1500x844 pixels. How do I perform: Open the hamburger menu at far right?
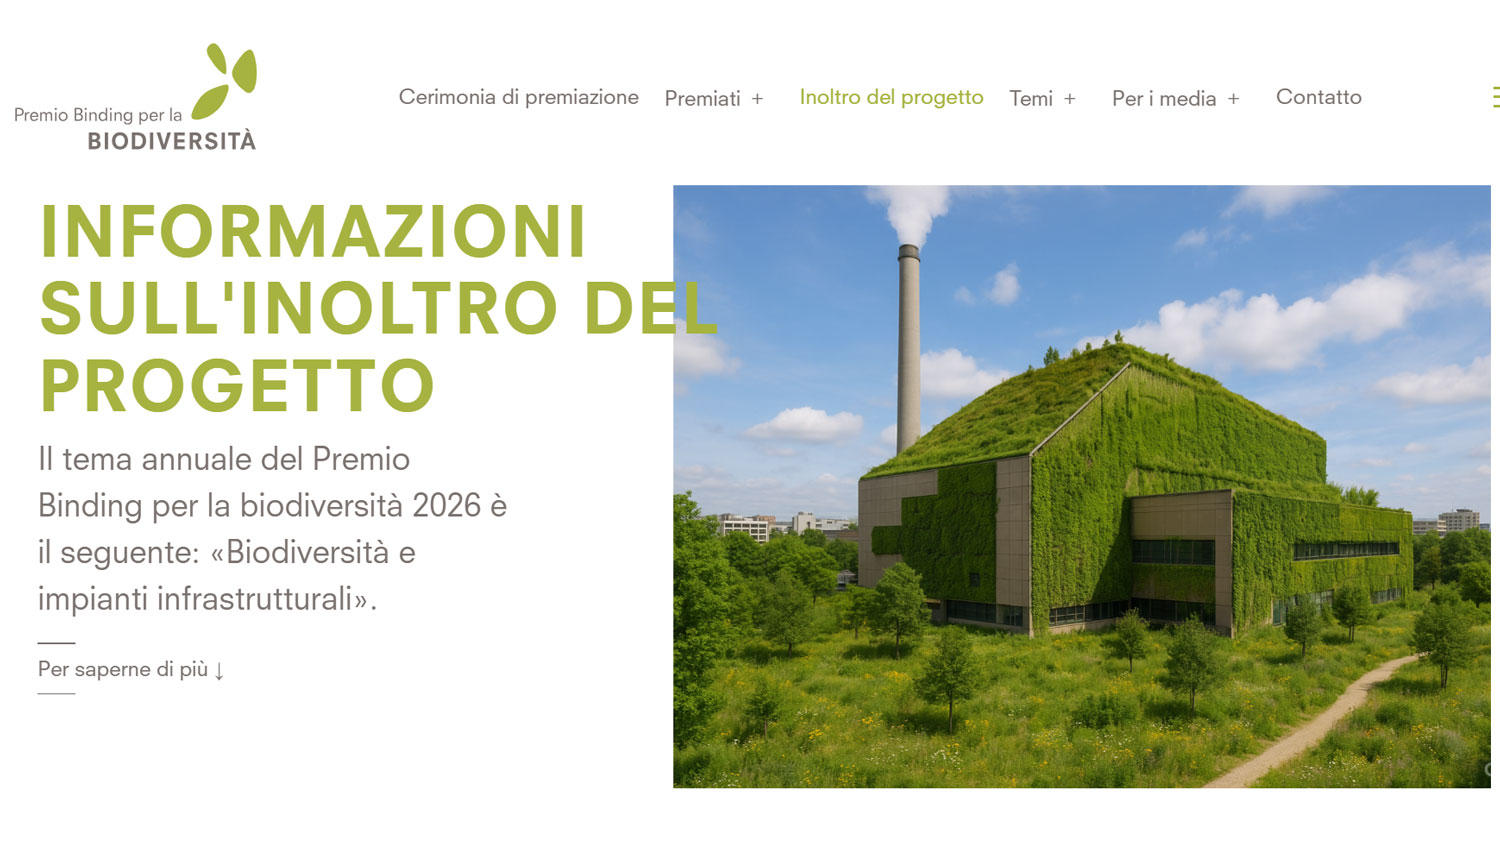(1495, 97)
